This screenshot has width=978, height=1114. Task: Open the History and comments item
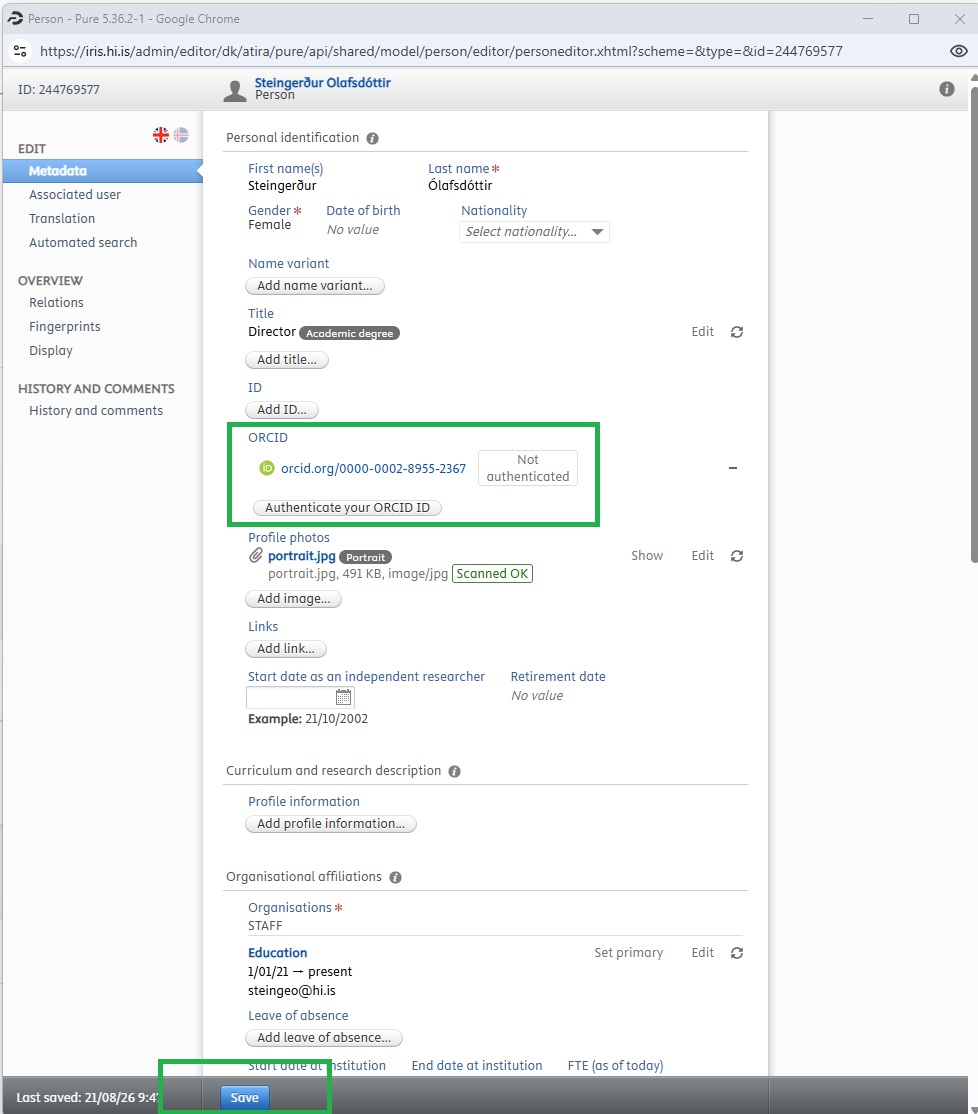coord(96,411)
